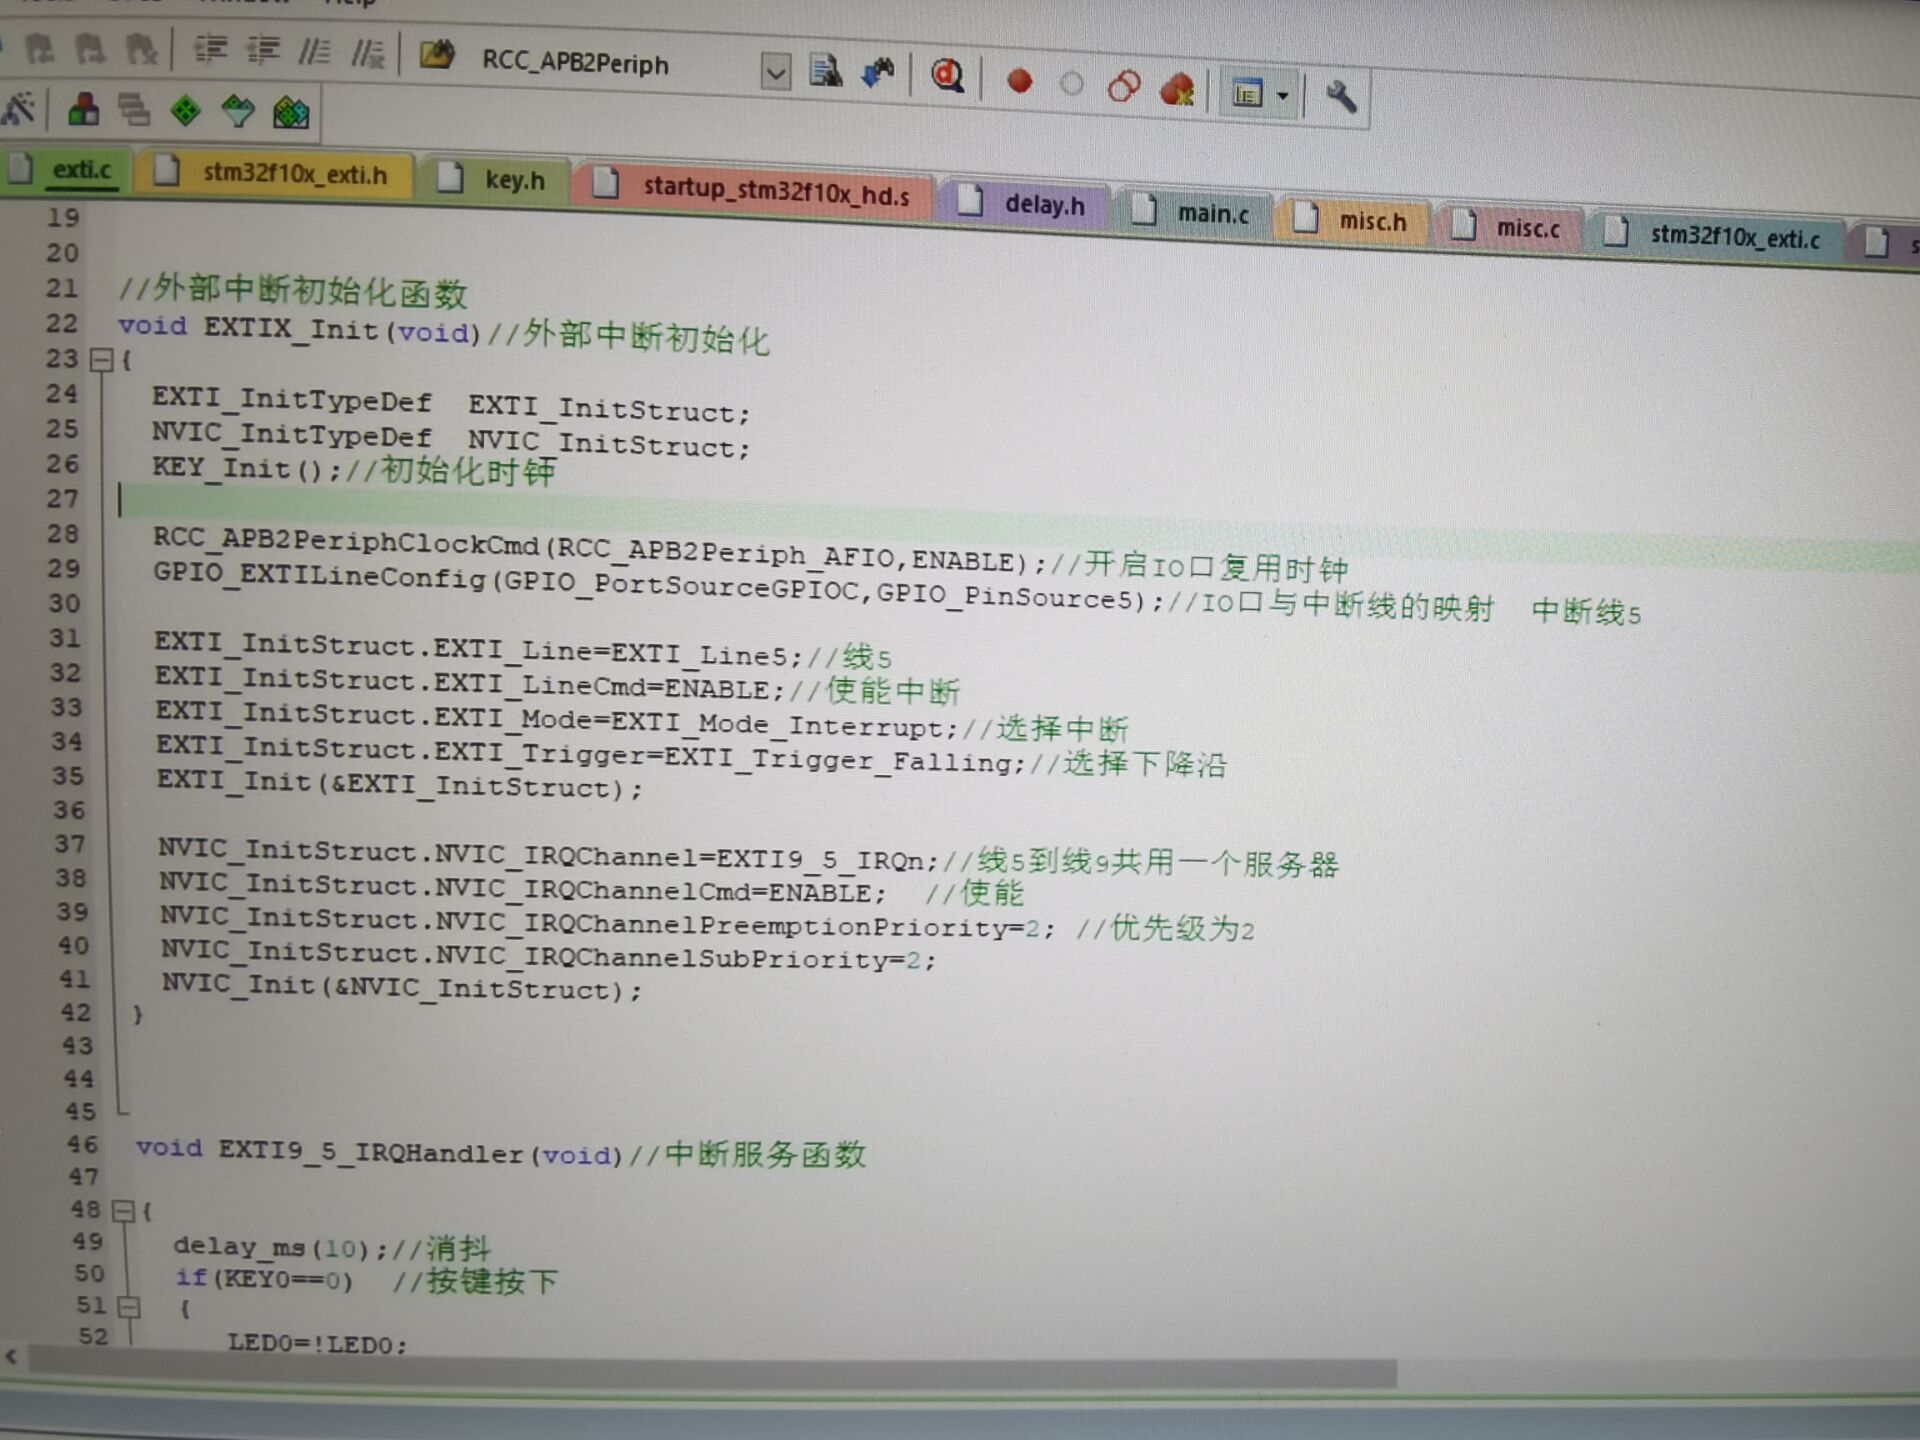Click the Start/Stop Debug Session icon
Viewport: 1920px width, 1440px height.
point(946,76)
